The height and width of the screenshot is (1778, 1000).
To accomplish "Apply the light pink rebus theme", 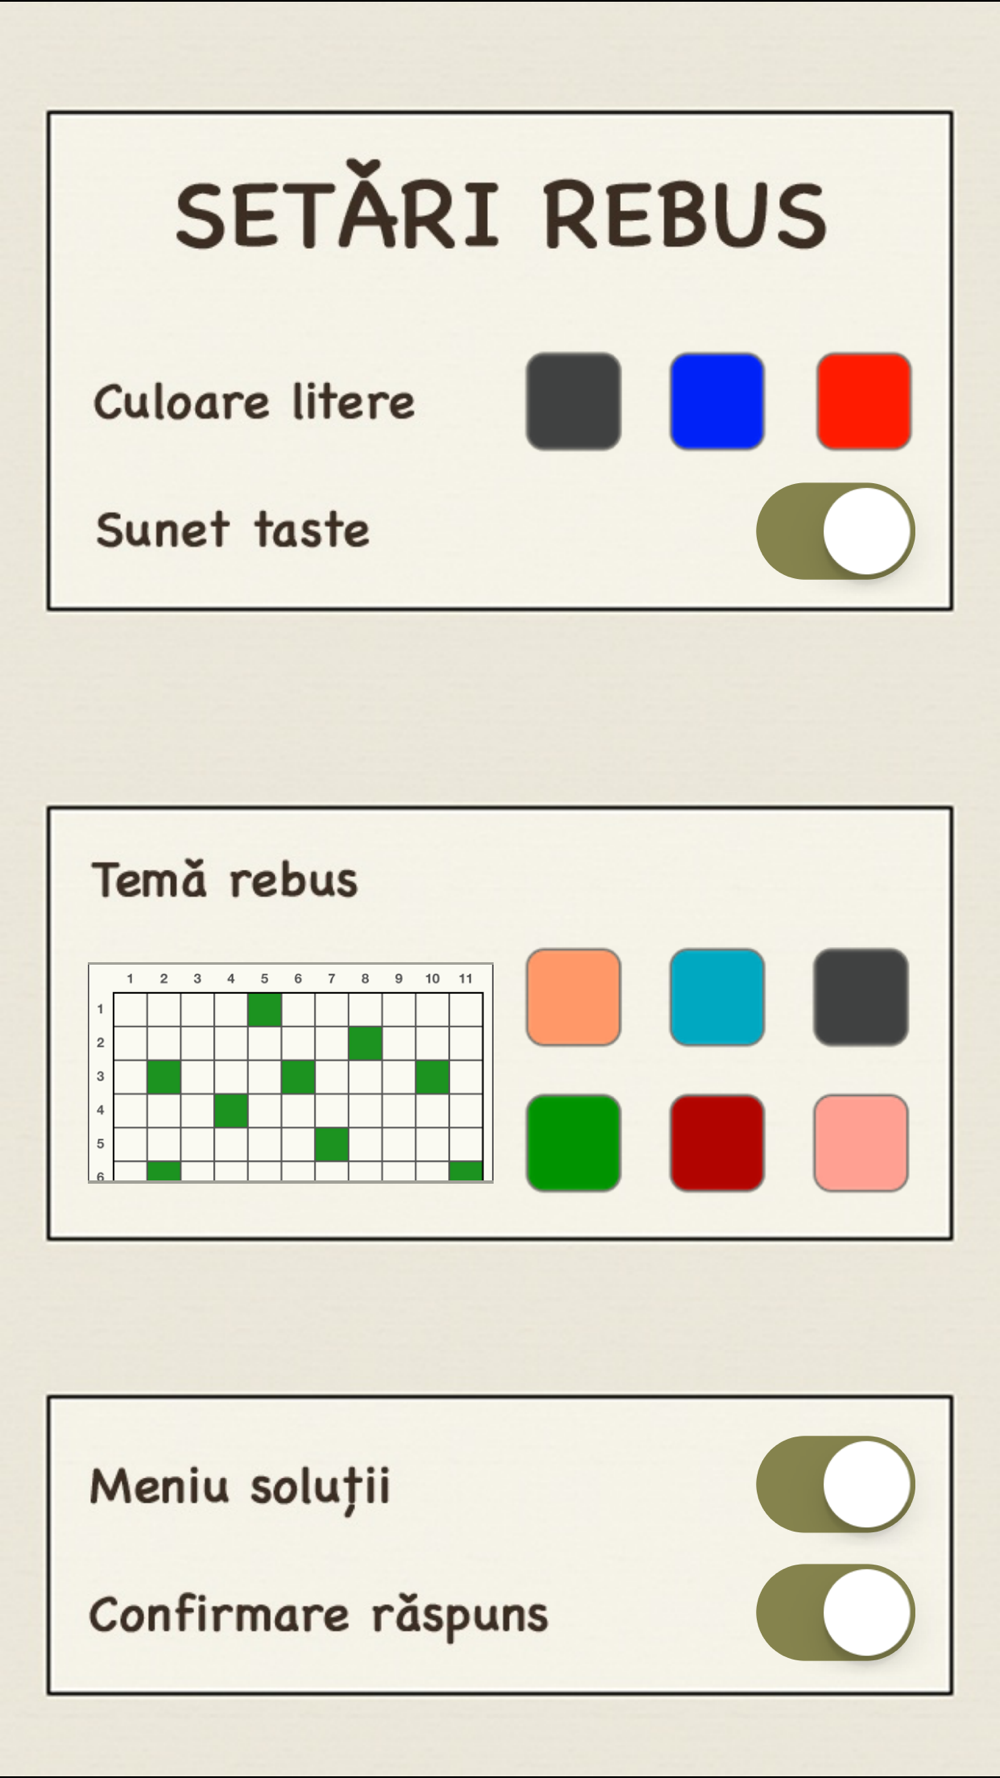I will (x=861, y=1143).
